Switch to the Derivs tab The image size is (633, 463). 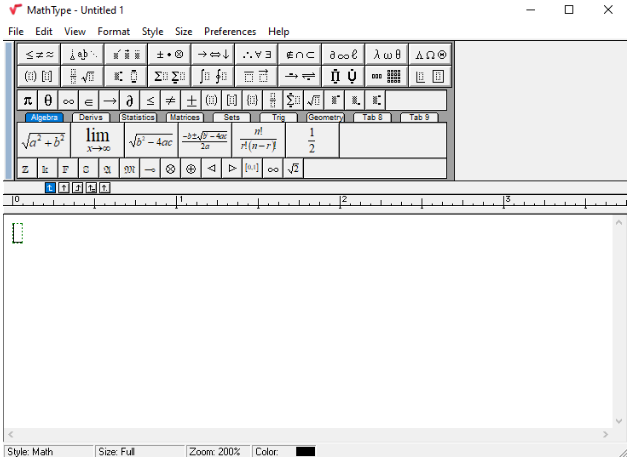pos(91,117)
